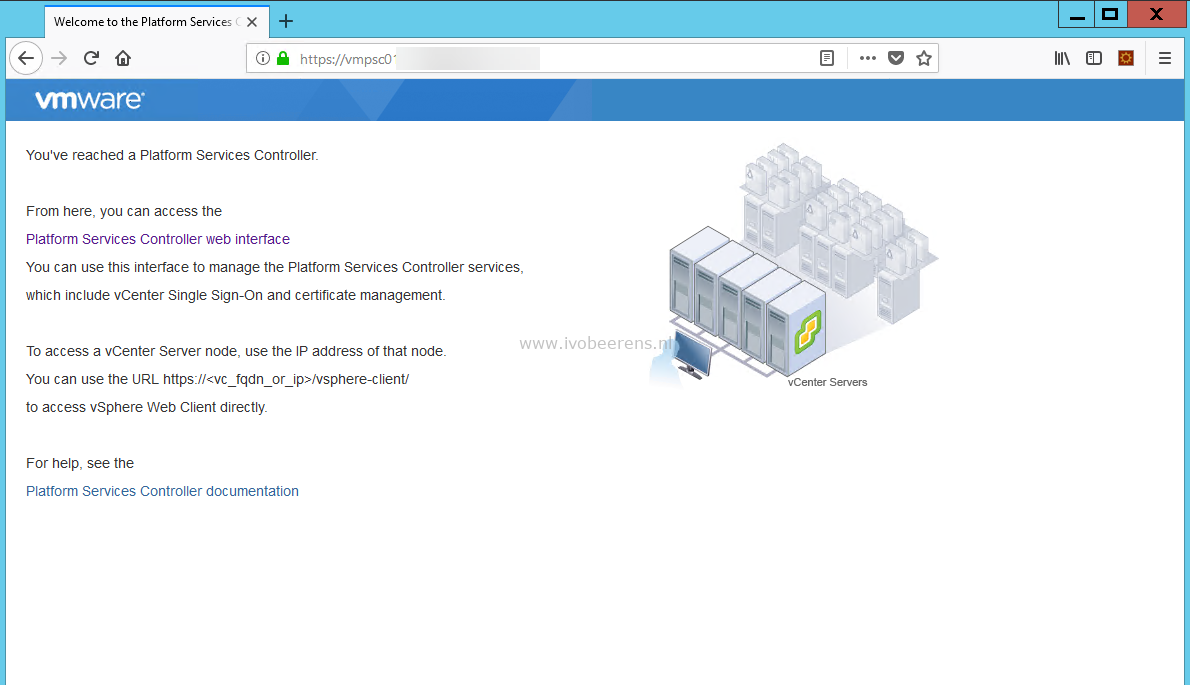This screenshot has width=1190, height=685.
Task: Bookmark this page with the star icon
Action: tap(924, 58)
